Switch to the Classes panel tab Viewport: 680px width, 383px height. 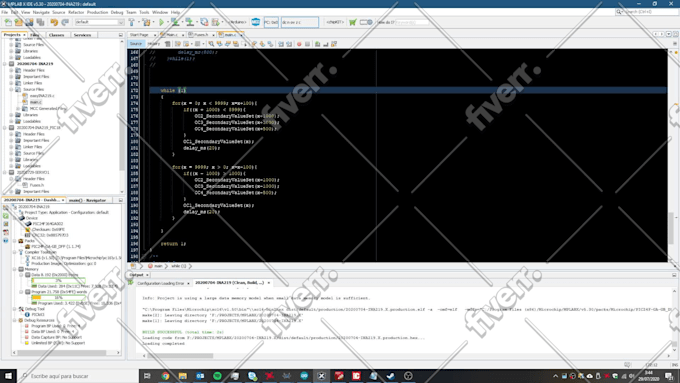point(56,35)
